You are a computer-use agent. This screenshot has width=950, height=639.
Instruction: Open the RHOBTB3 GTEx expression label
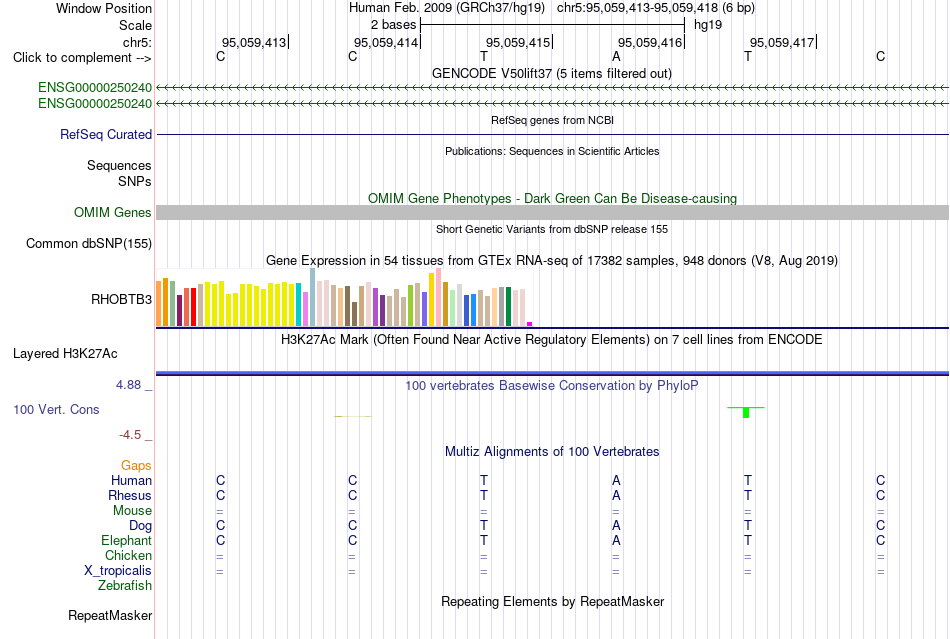click(121, 299)
